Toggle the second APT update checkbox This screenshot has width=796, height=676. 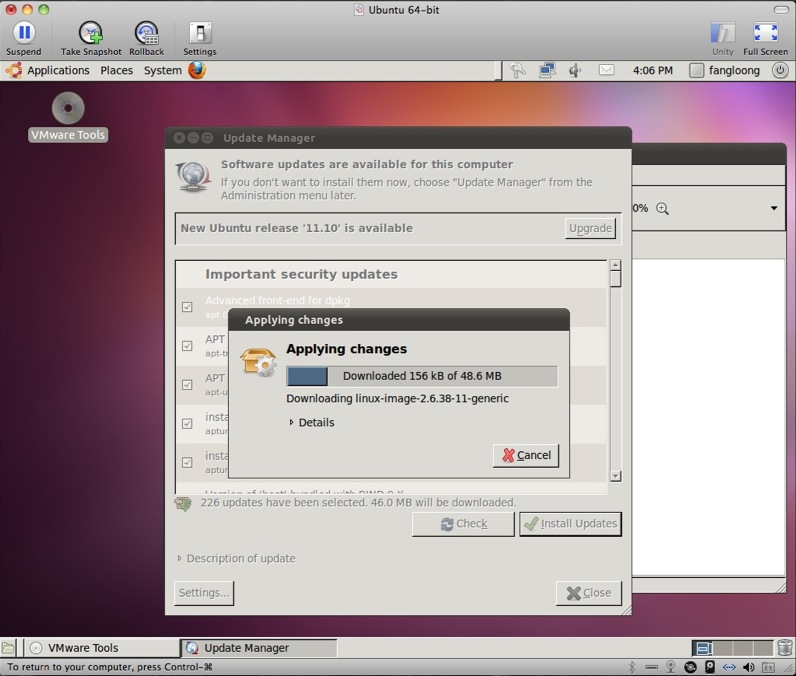click(187, 385)
